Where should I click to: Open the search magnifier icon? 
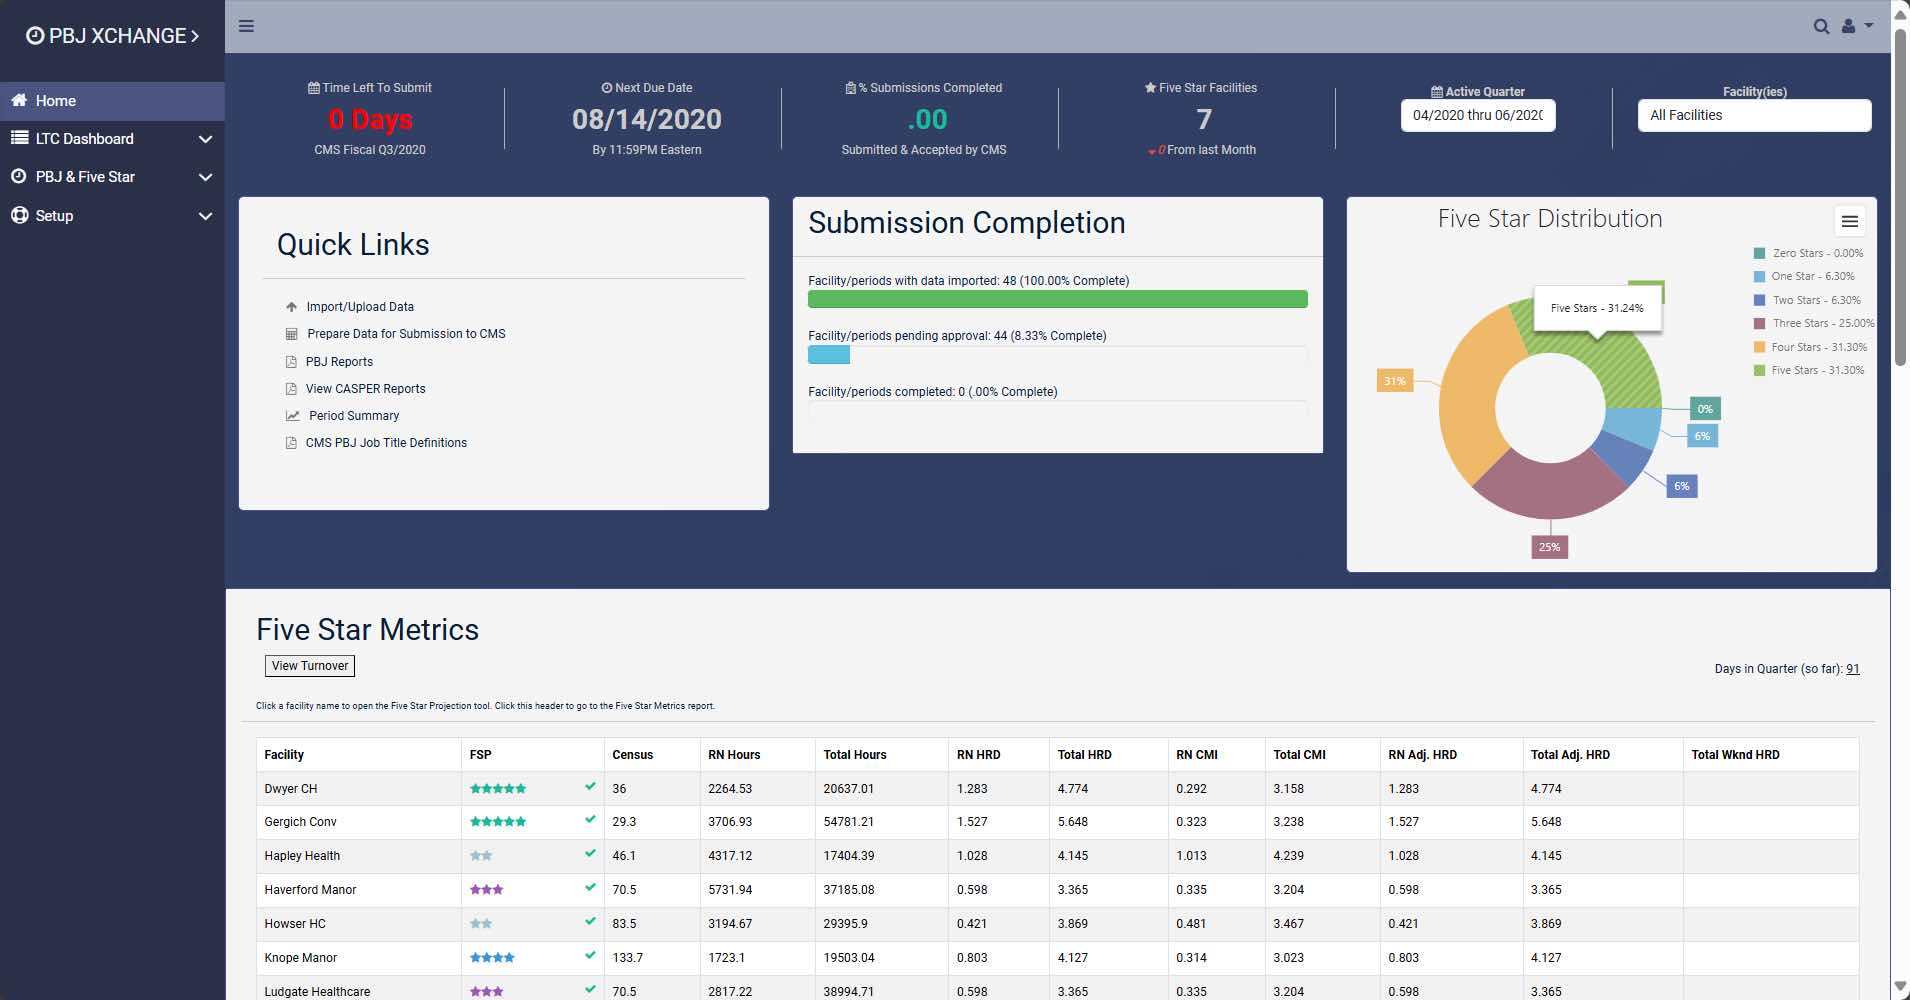coord(1821,27)
